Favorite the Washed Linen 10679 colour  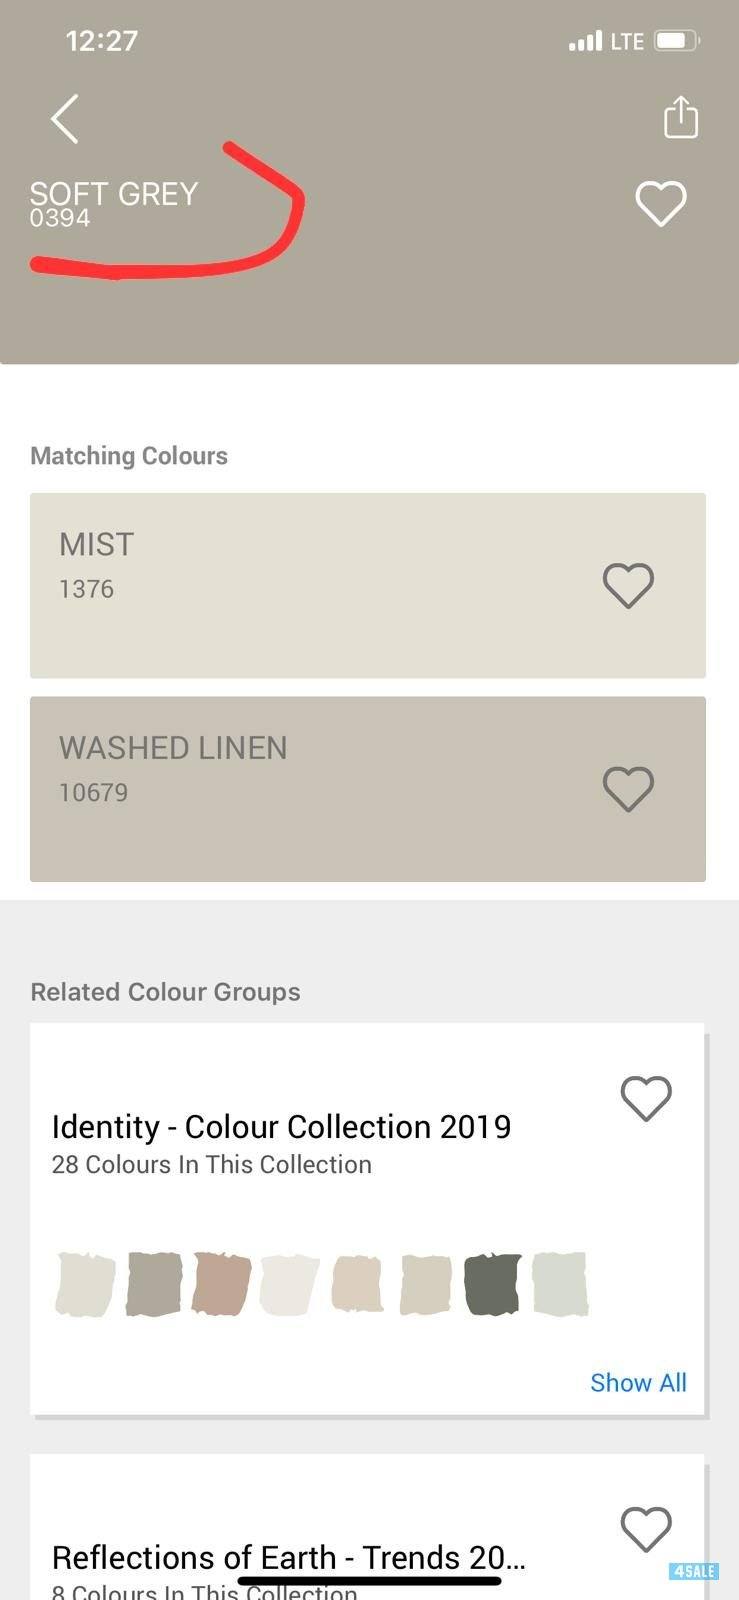coord(628,789)
